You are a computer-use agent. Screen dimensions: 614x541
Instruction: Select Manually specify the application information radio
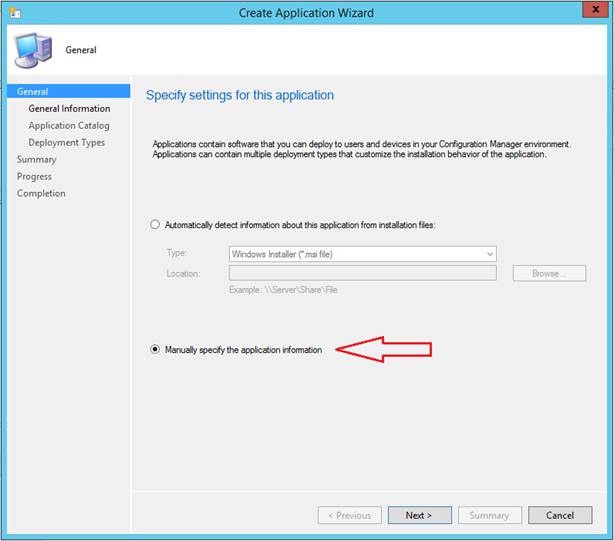tap(155, 349)
